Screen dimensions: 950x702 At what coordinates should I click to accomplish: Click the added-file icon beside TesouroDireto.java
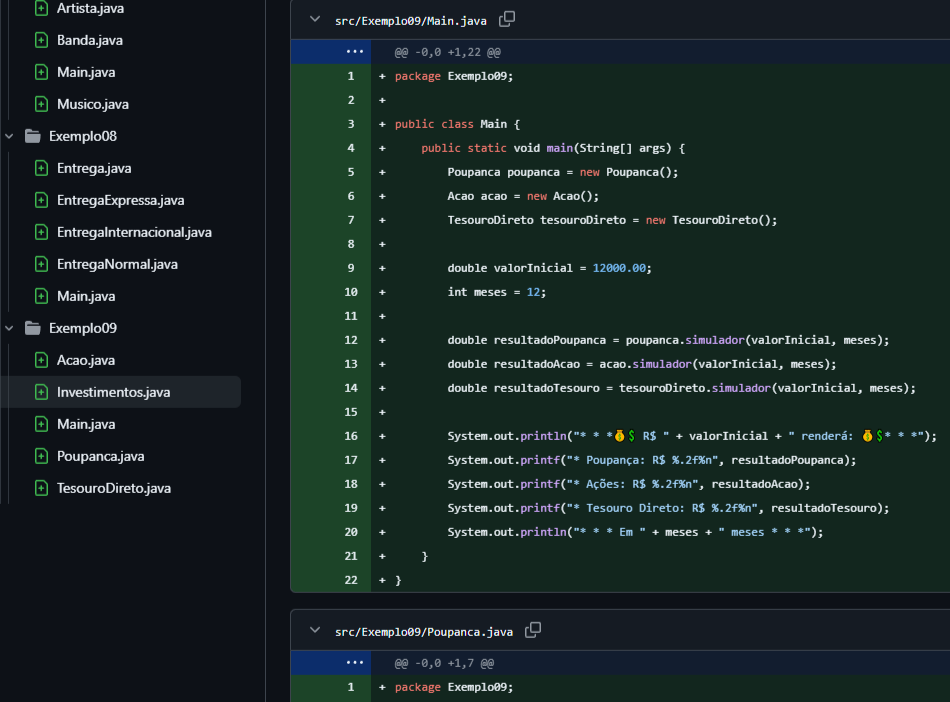coord(41,489)
